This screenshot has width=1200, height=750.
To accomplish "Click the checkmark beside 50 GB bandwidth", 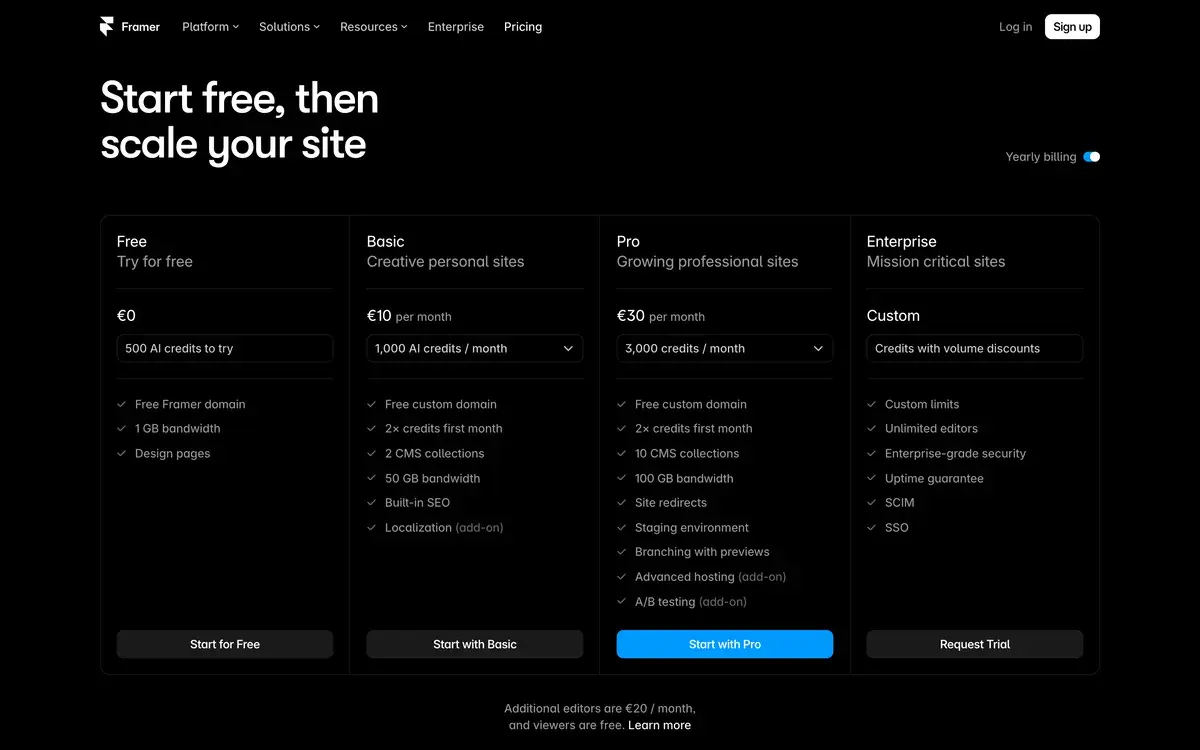I will click(372, 478).
